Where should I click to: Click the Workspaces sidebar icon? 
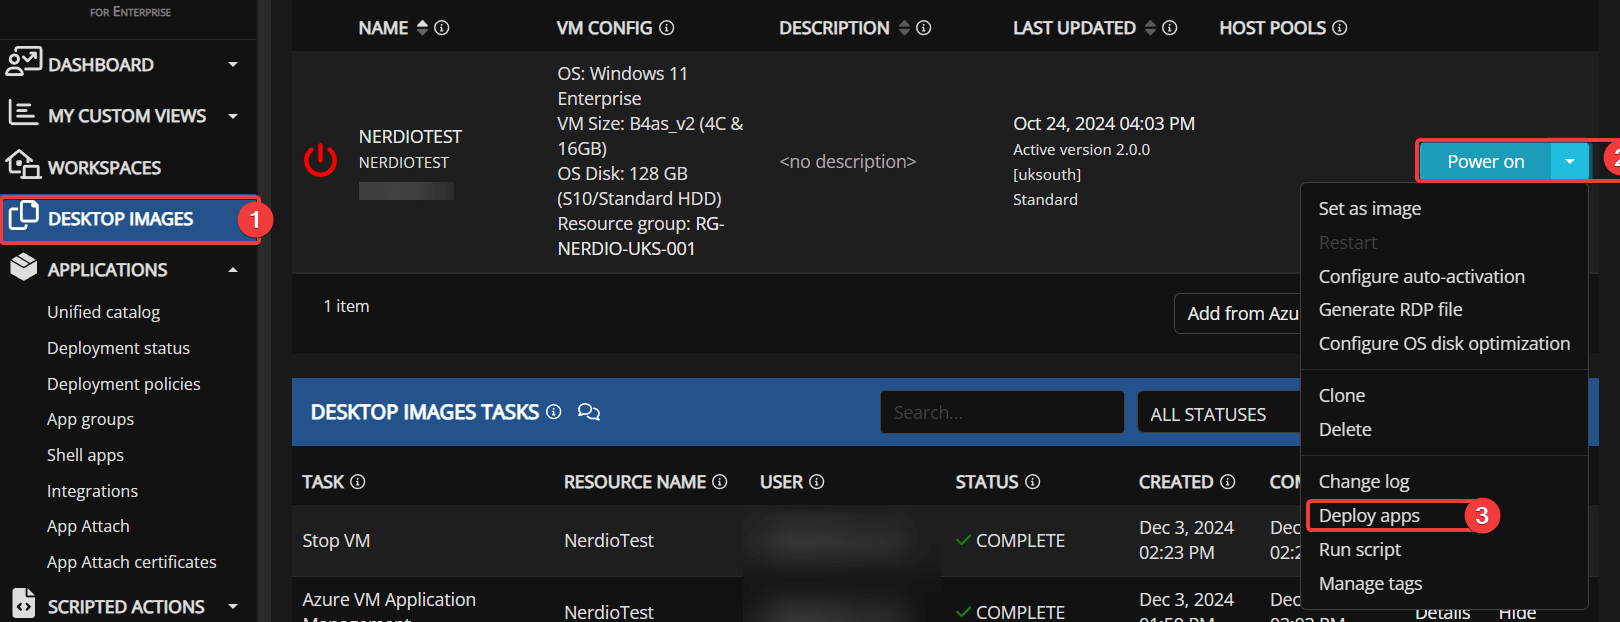pyautogui.click(x=23, y=165)
